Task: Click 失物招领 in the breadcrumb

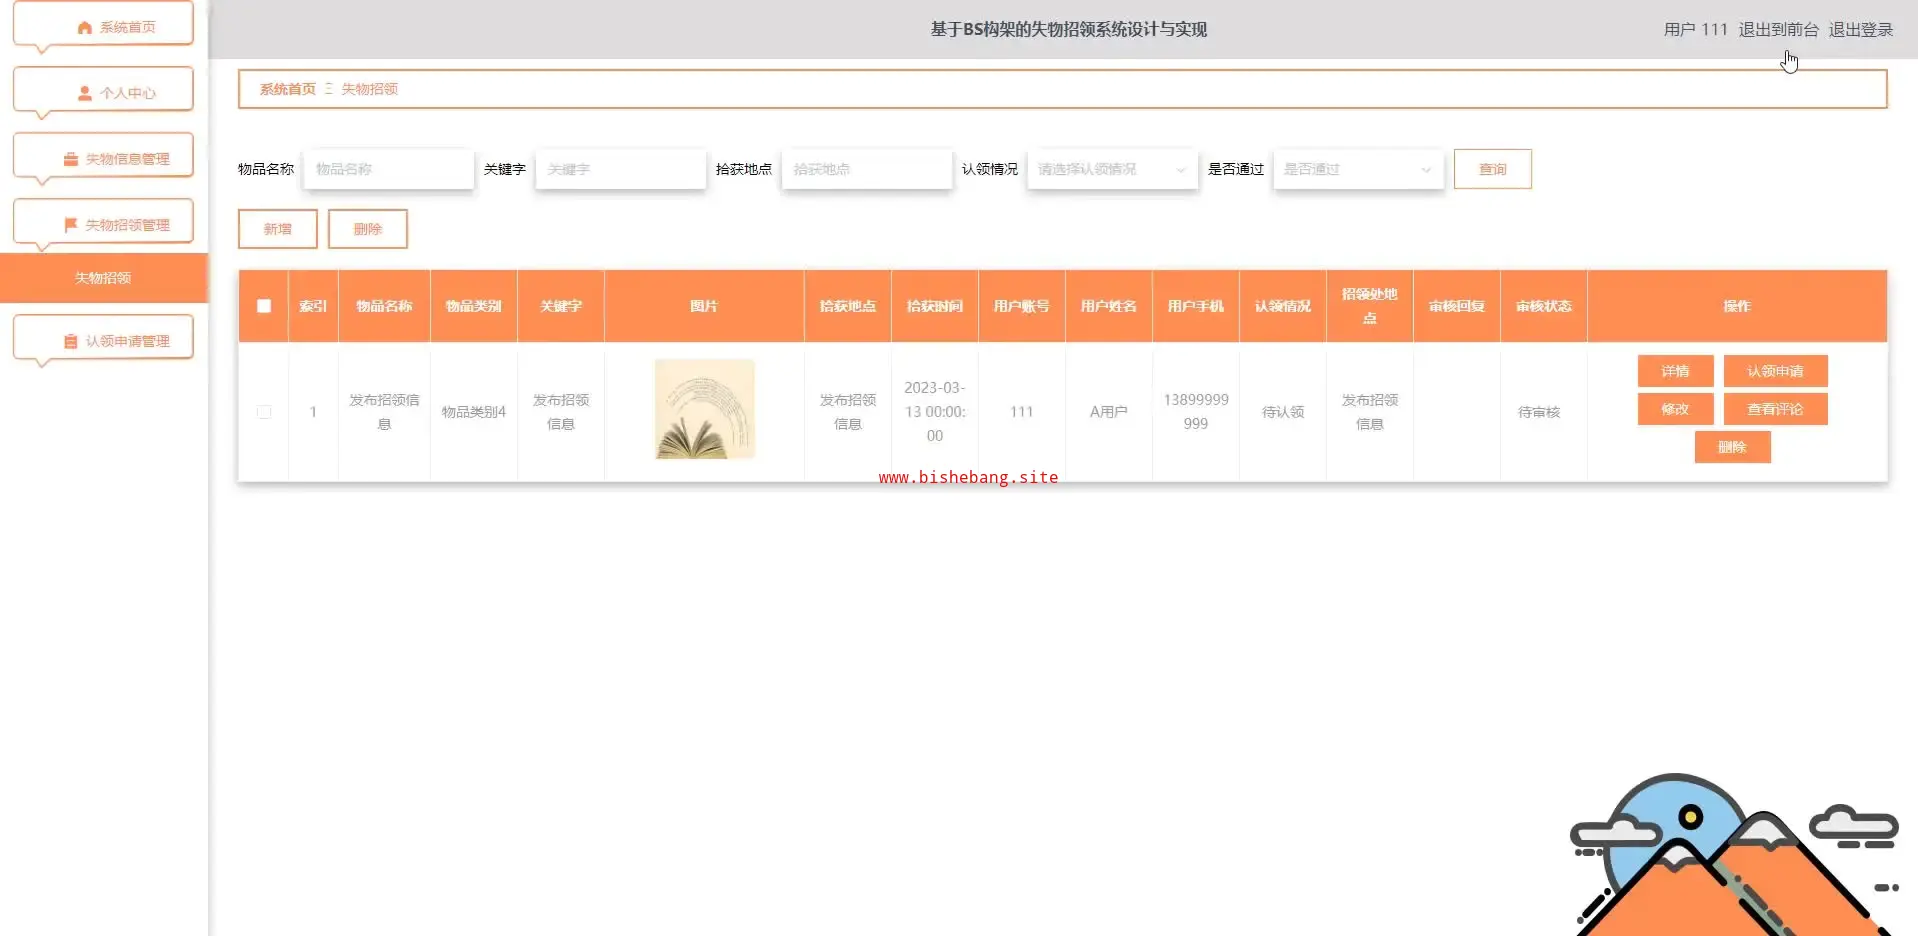Action: tap(370, 89)
